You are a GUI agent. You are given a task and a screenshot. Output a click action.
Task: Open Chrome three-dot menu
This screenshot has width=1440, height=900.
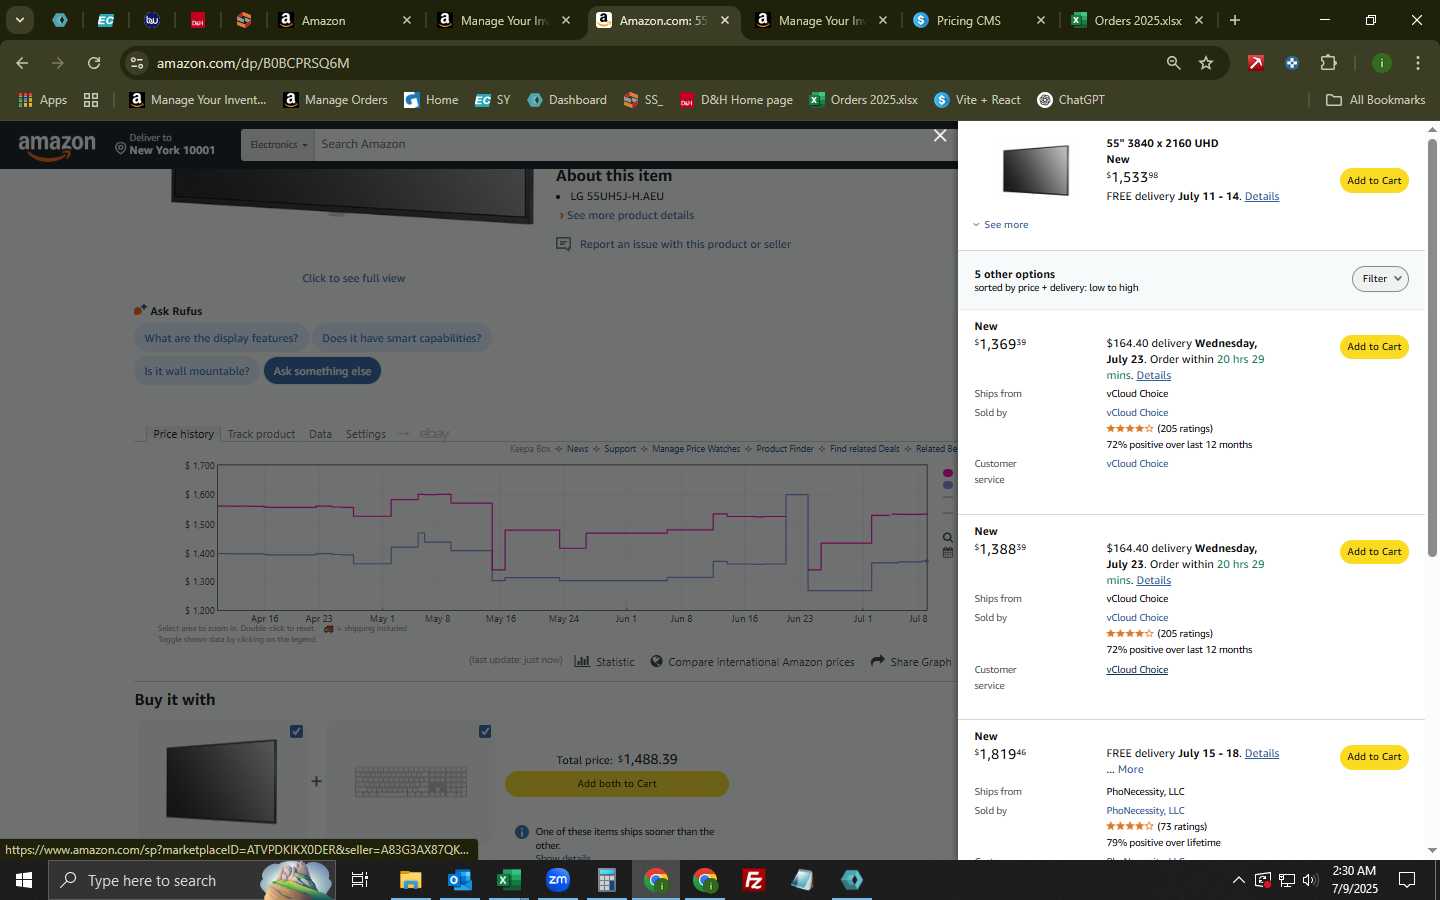(x=1418, y=63)
